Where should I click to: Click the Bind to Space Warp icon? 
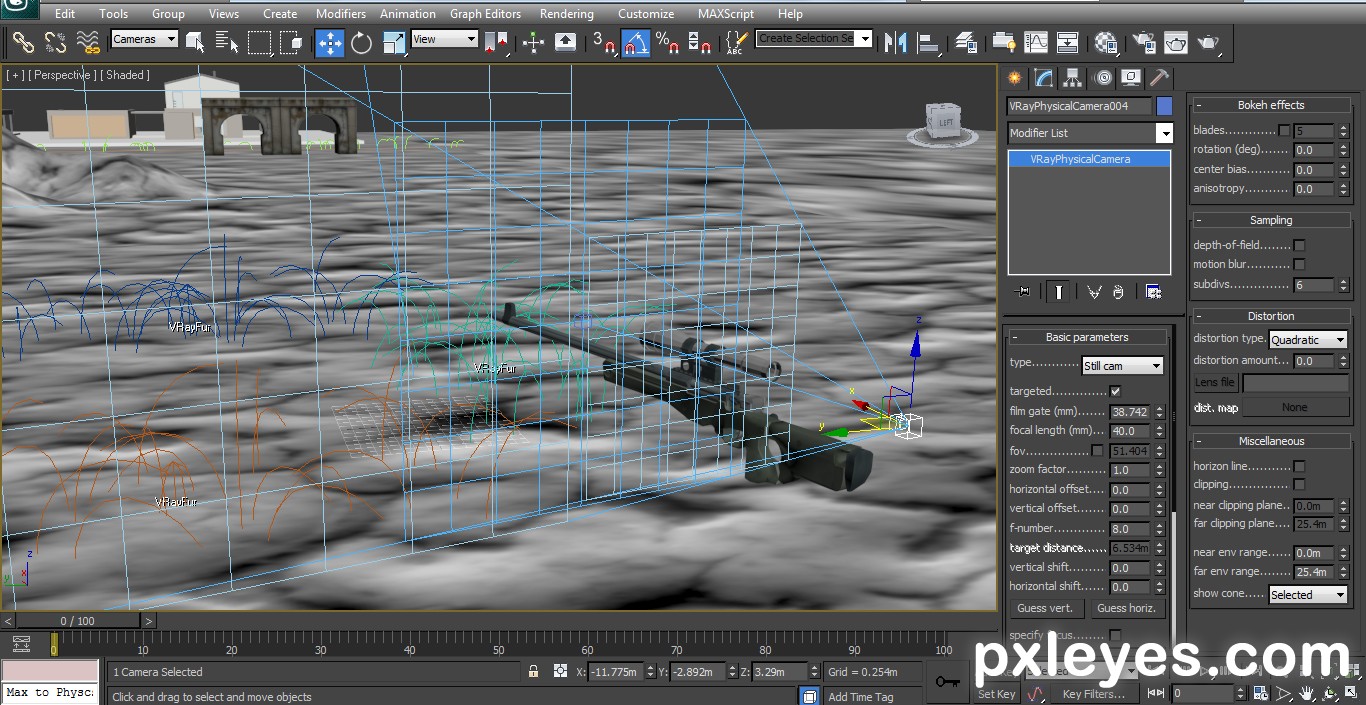(89, 42)
